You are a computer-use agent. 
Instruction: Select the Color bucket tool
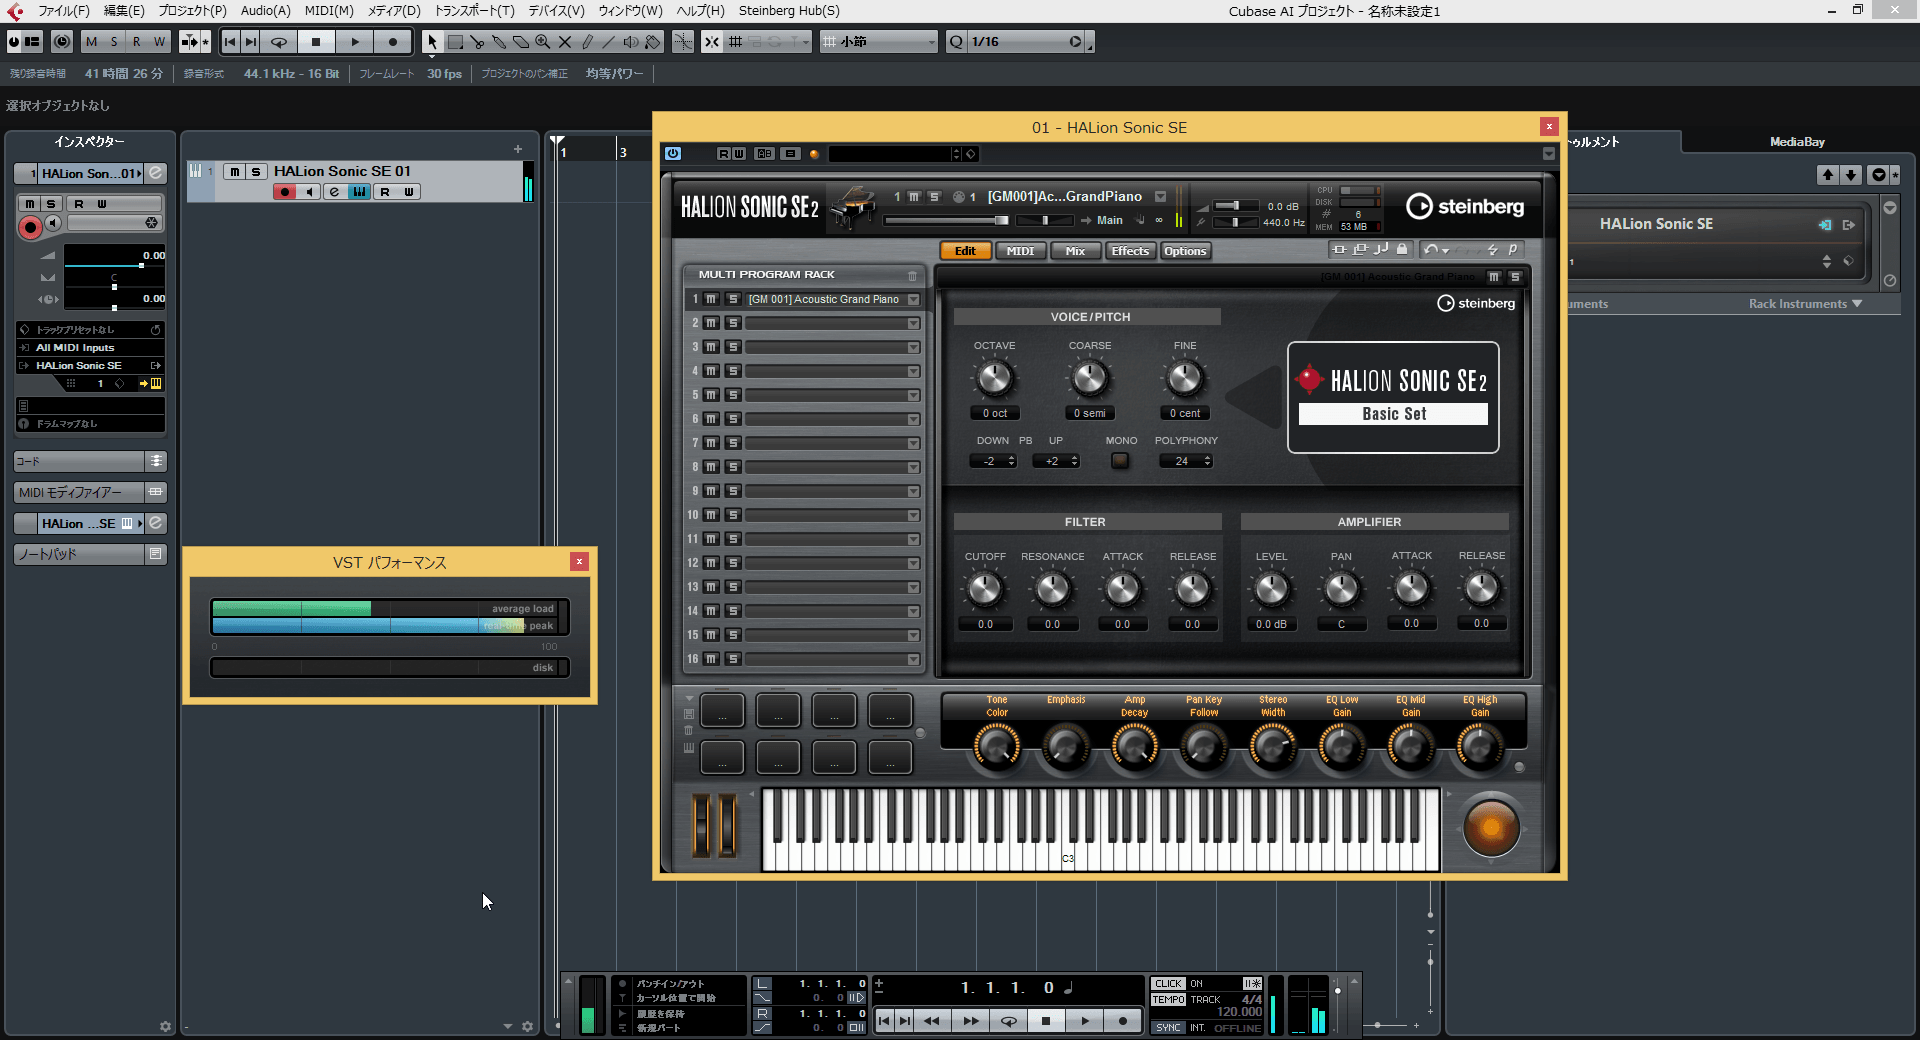click(x=653, y=42)
